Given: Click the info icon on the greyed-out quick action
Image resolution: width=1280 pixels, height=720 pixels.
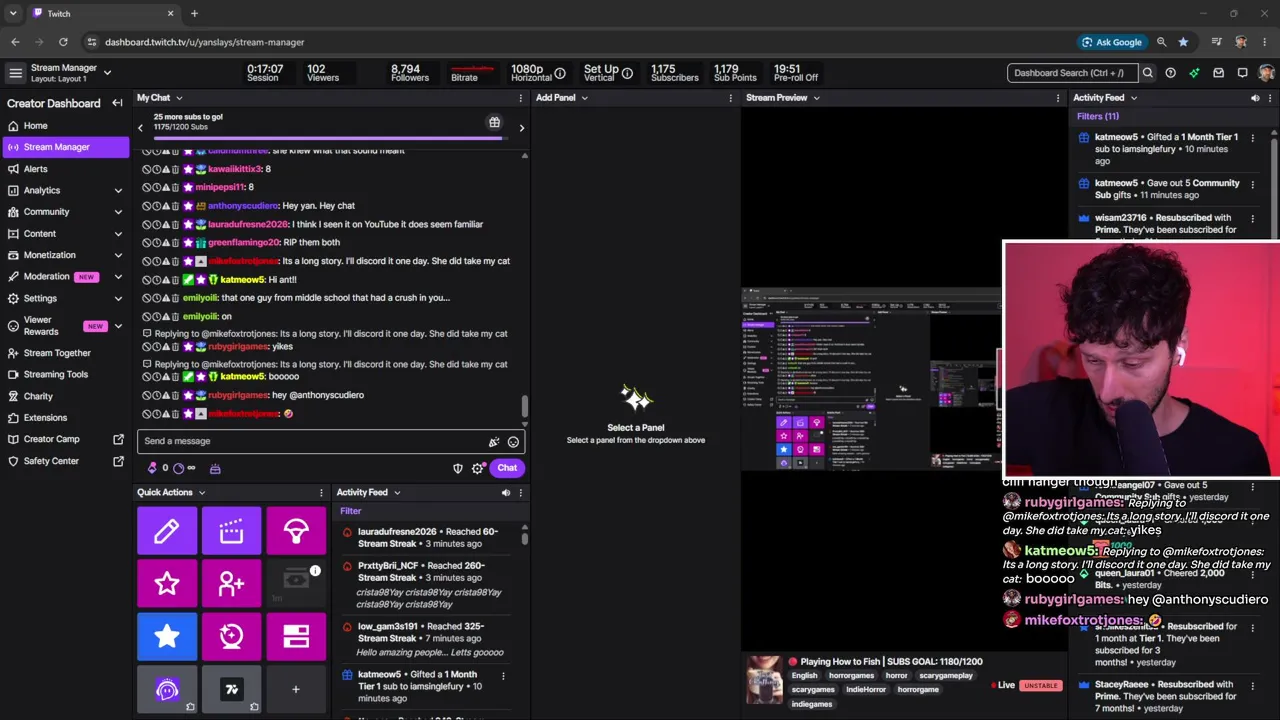Looking at the screenshot, I should [x=315, y=570].
